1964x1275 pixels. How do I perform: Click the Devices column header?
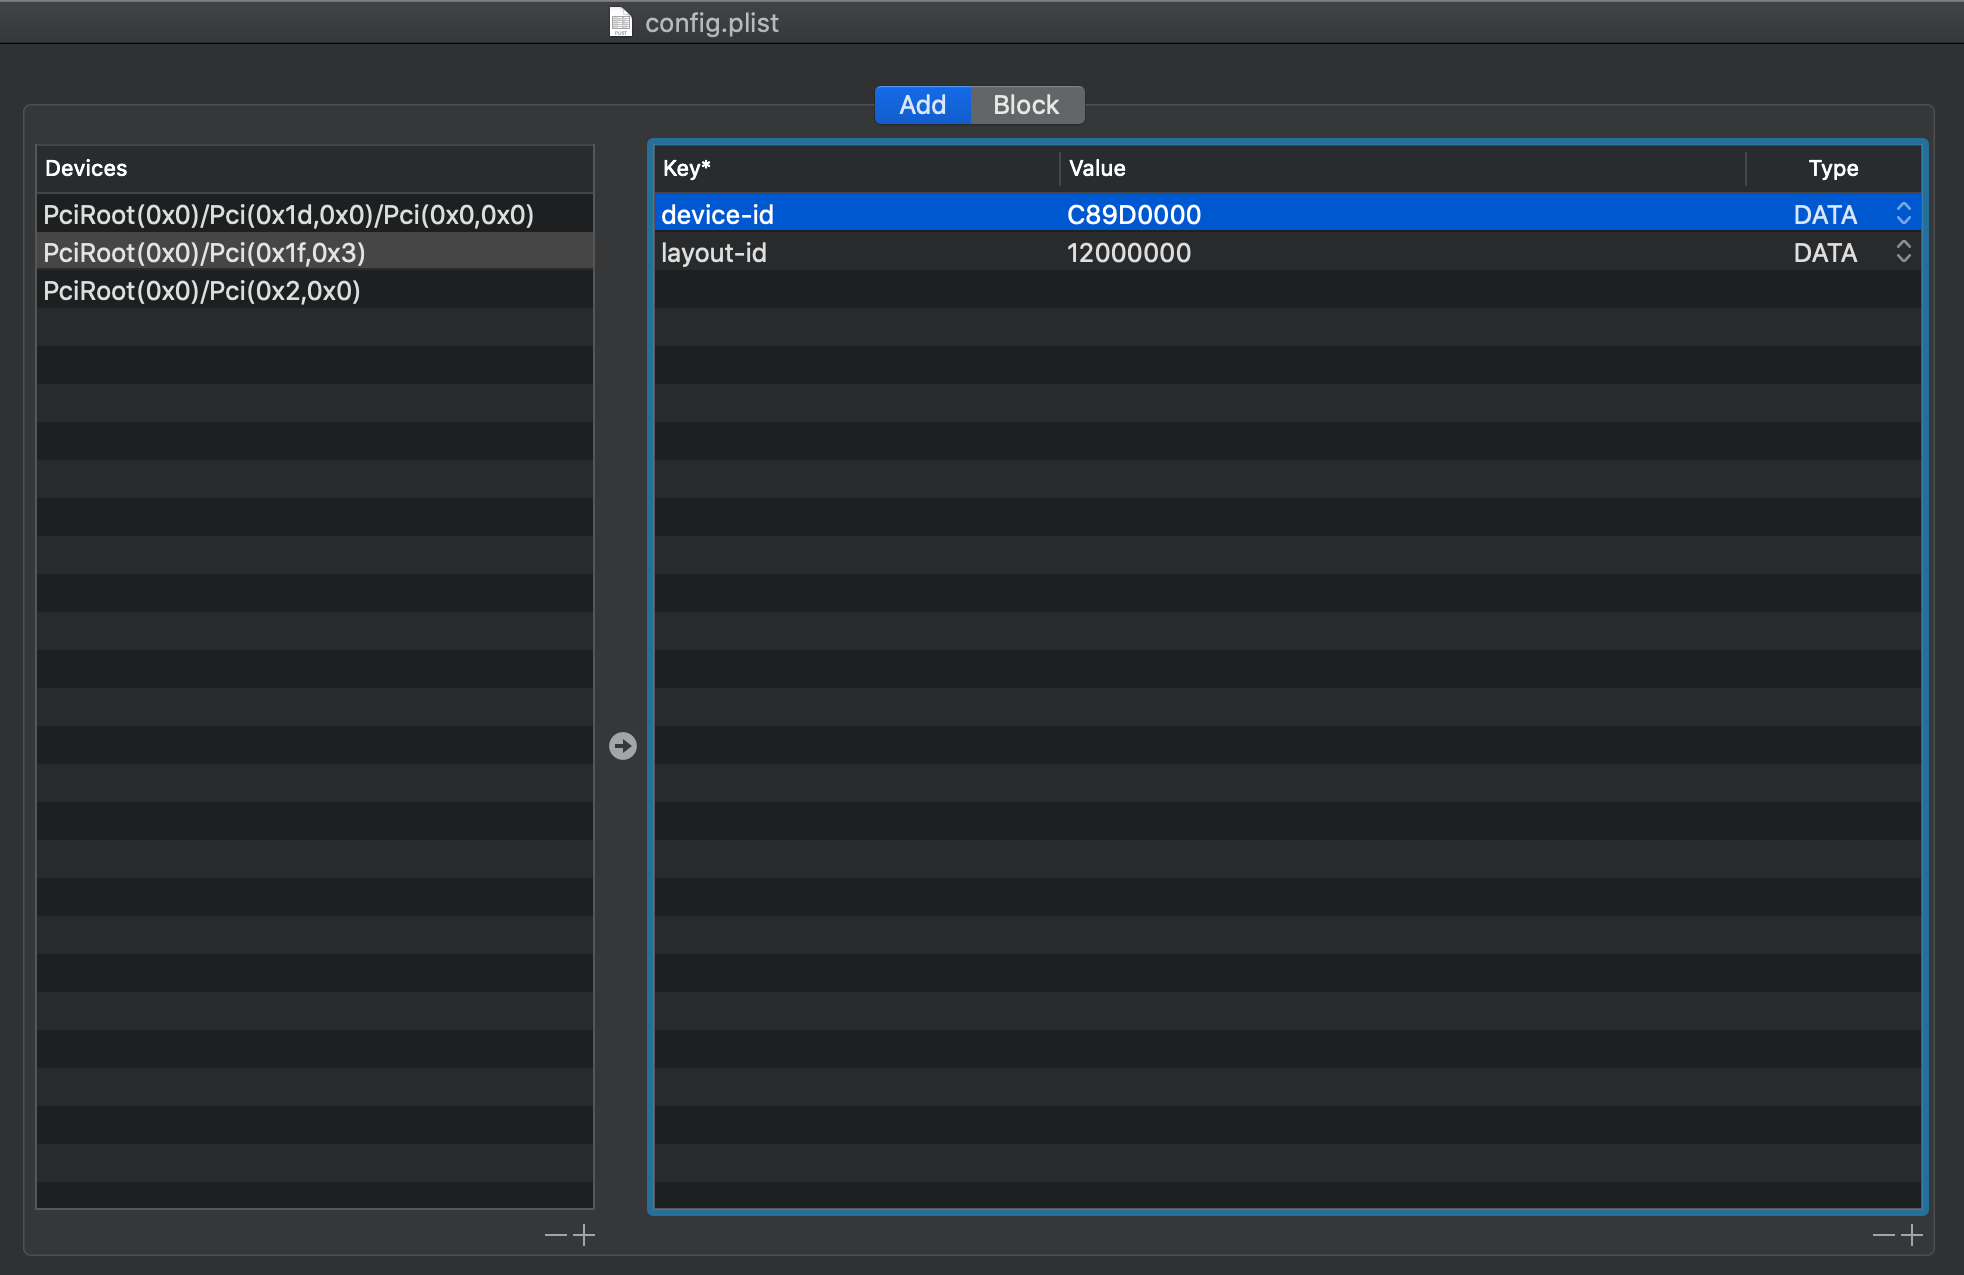tap(315, 168)
